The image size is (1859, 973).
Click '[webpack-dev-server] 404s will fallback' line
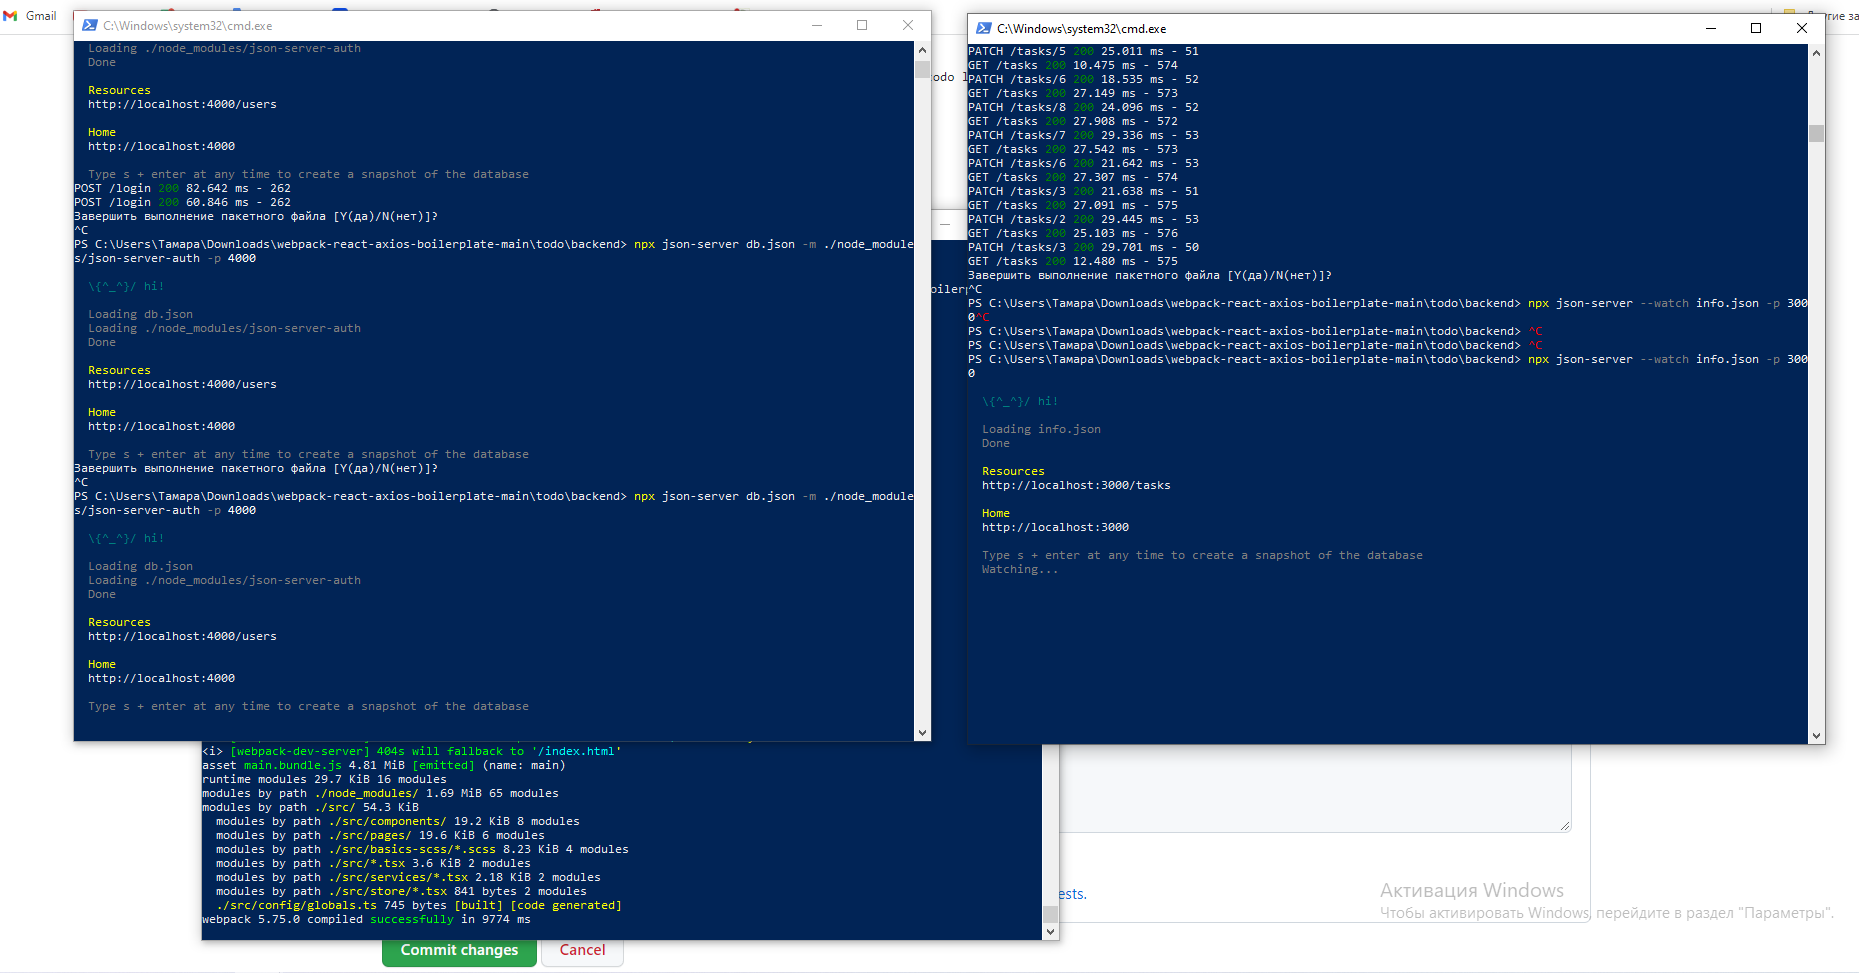[412, 751]
